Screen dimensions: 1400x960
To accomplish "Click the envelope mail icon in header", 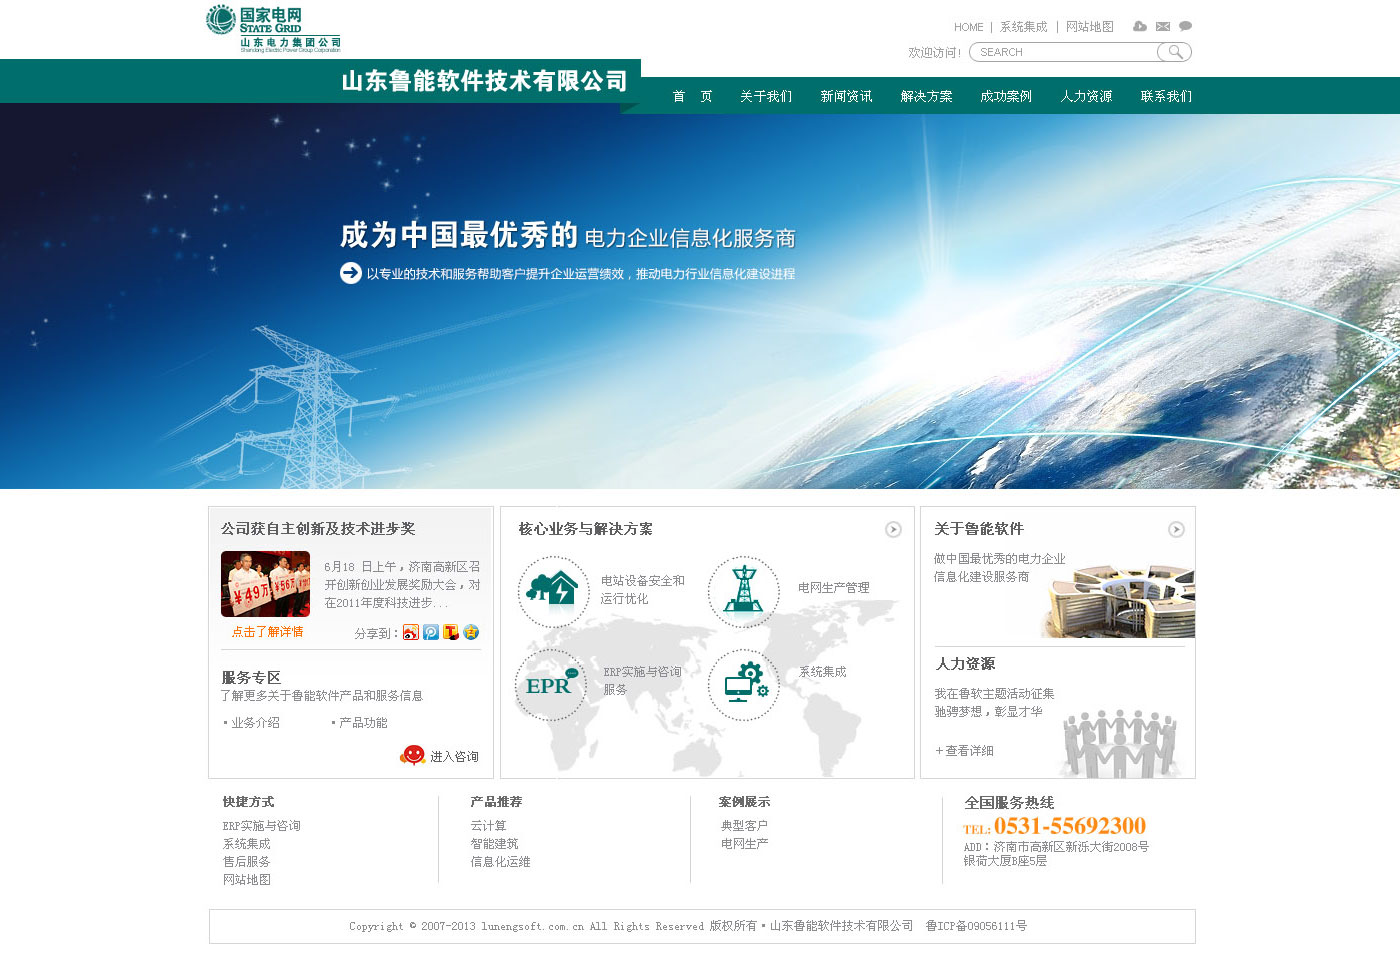I will tap(1162, 26).
